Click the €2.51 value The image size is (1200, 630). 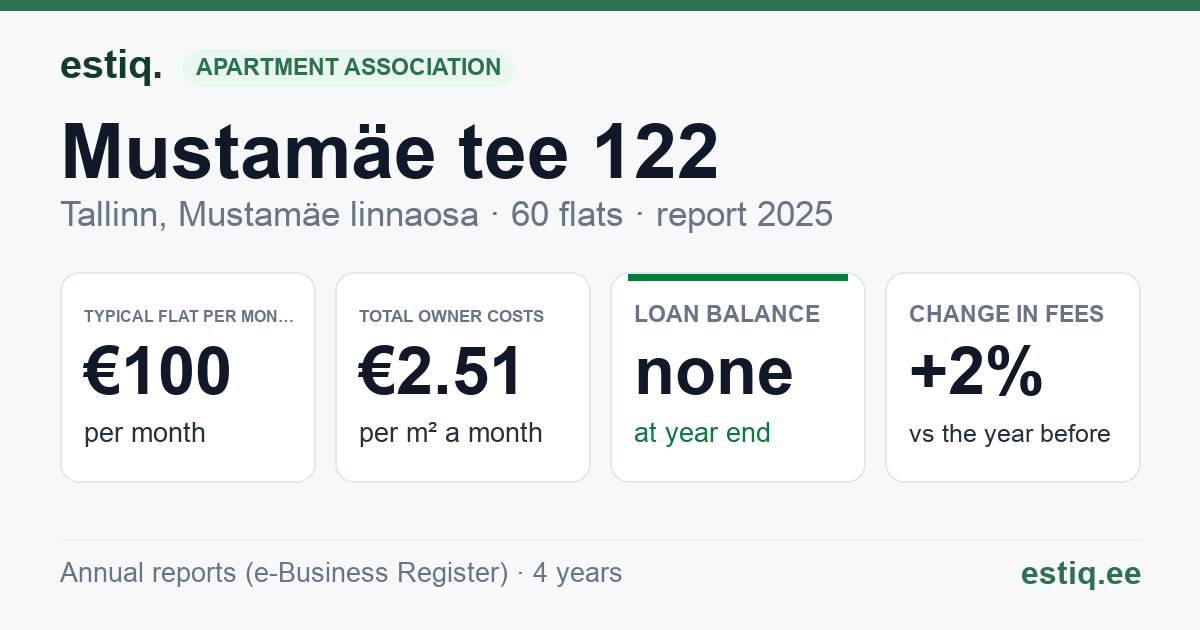pyautogui.click(x=441, y=372)
